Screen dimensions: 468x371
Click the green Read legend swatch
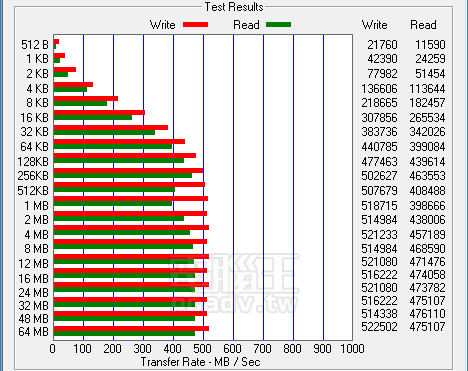tap(279, 25)
